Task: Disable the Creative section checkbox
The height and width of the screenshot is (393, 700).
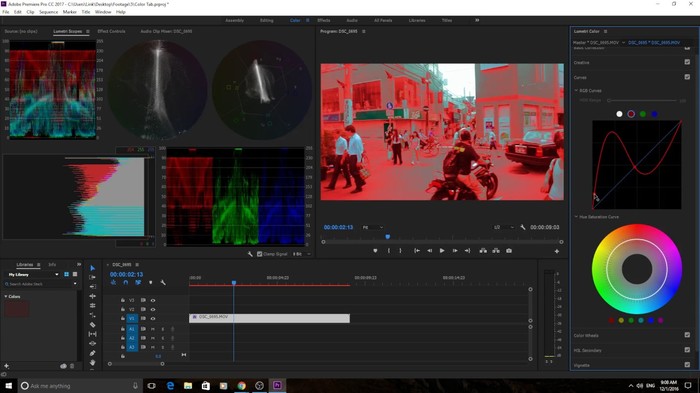Action: tap(687, 63)
